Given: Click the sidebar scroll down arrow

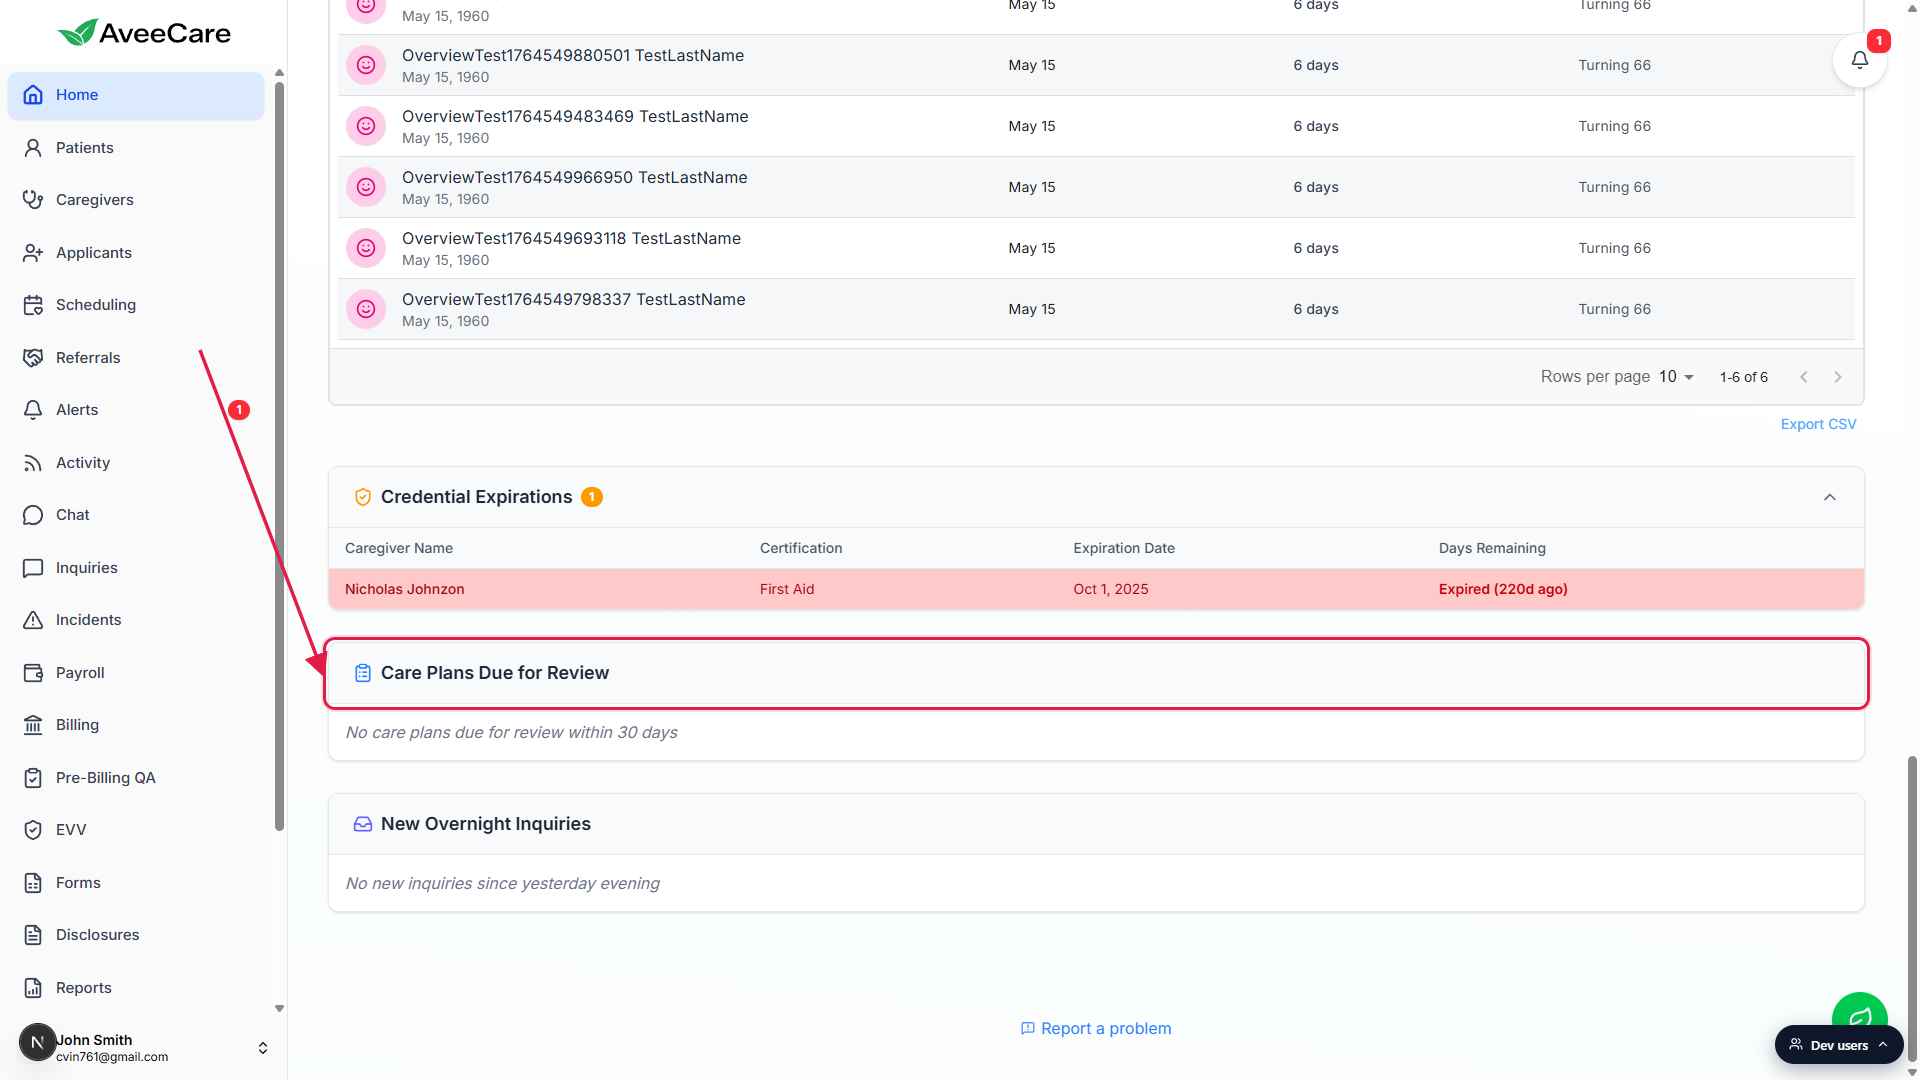Looking at the screenshot, I should click(280, 1009).
